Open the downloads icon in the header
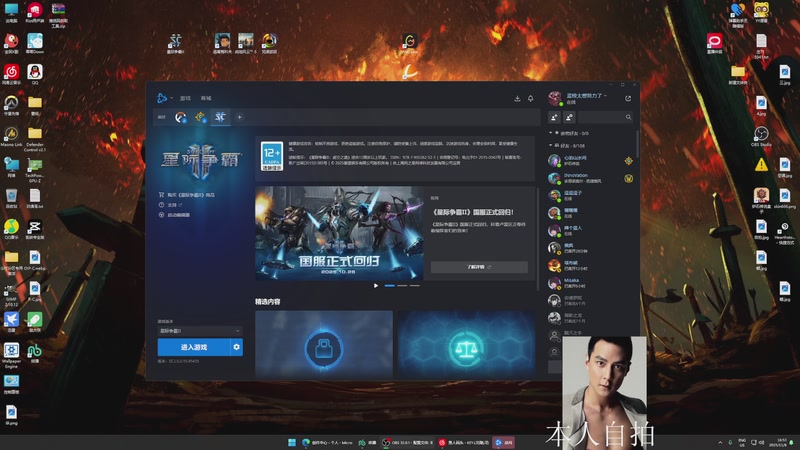800x450 pixels. 517,98
